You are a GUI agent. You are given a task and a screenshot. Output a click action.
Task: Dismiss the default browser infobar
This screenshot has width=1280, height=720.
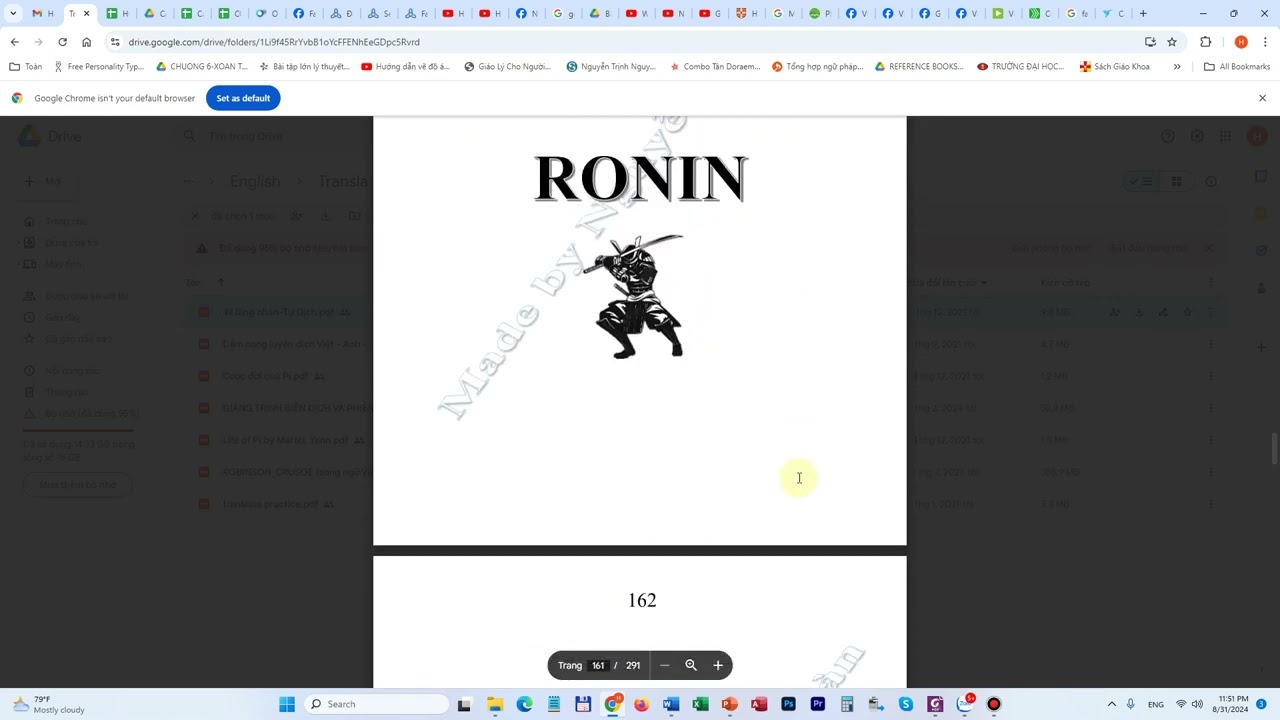tap(1262, 98)
